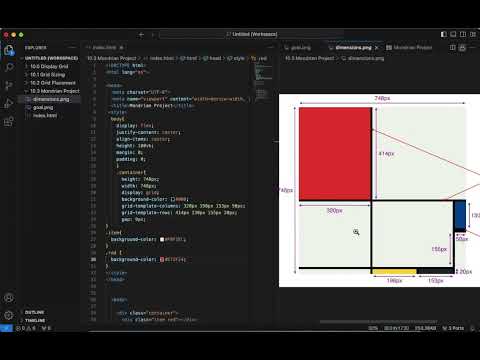Open the customize layout icon

pyautogui.click(x=473, y=34)
